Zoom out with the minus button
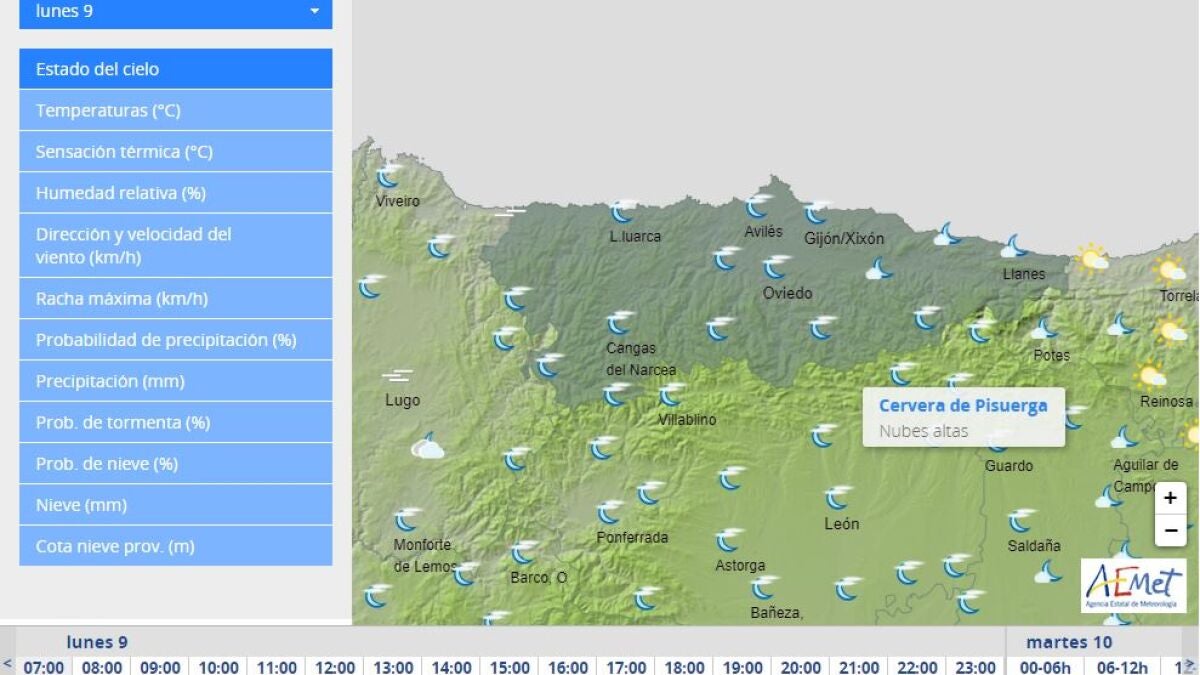This screenshot has width=1200, height=675. pos(1170,530)
